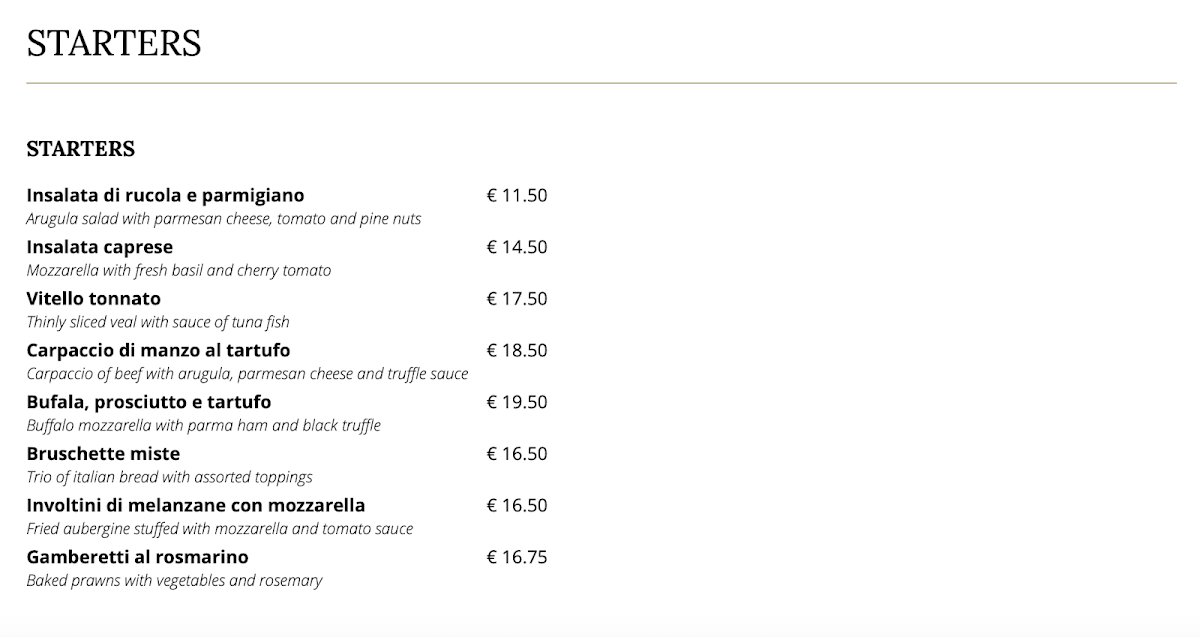Select the Vitello tonnato dish

tap(94, 299)
